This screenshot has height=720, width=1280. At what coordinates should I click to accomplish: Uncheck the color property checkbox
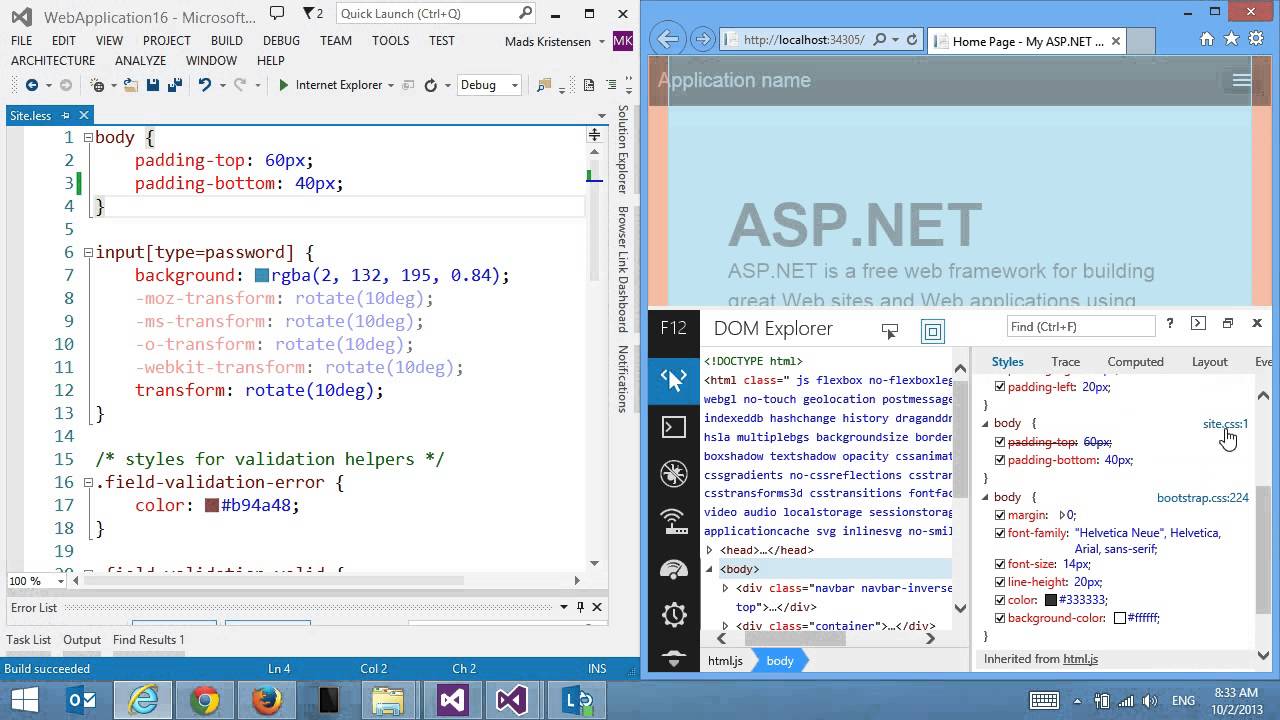999,600
